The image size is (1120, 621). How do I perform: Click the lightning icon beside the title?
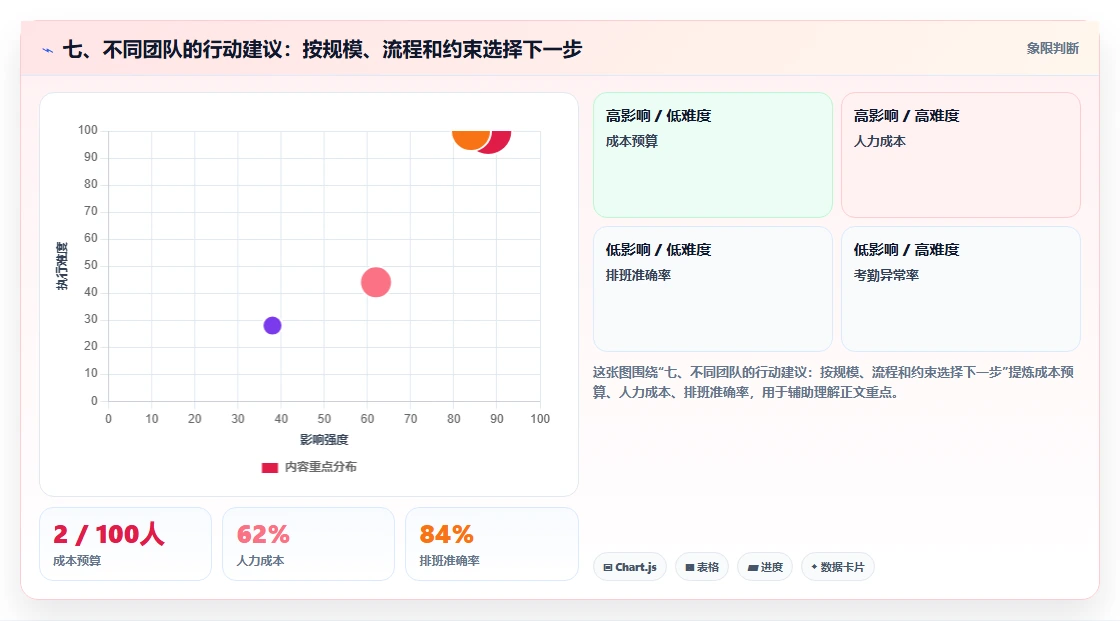[x=48, y=50]
